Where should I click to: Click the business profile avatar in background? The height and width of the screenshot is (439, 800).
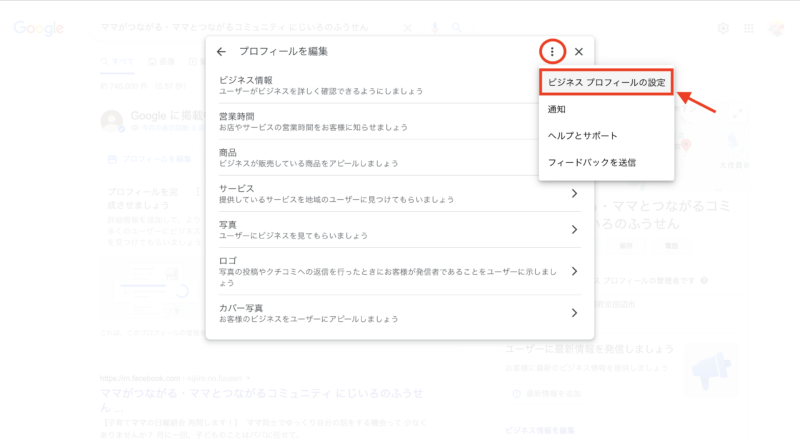(112, 121)
